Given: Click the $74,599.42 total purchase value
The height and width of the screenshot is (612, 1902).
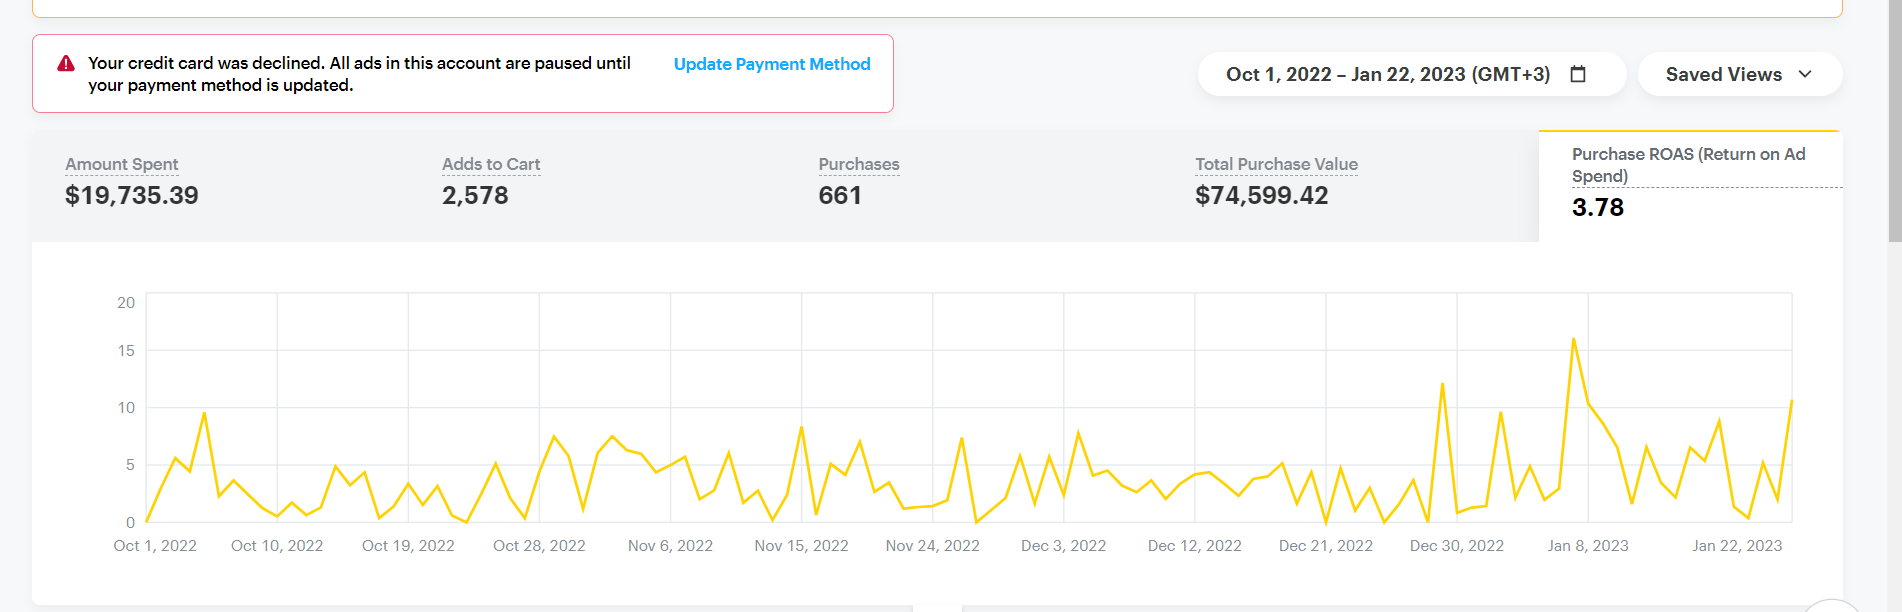Looking at the screenshot, I should [1261, 195].
